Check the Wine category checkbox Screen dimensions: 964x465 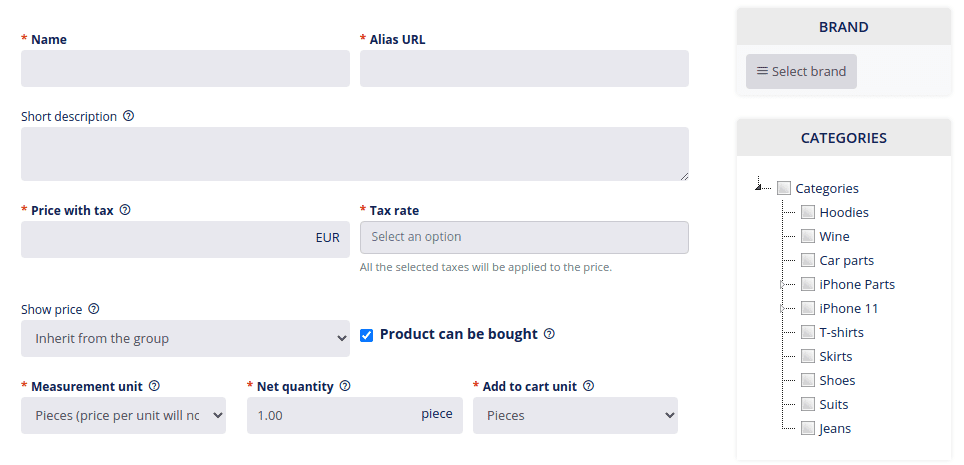(x=807, y=236)
